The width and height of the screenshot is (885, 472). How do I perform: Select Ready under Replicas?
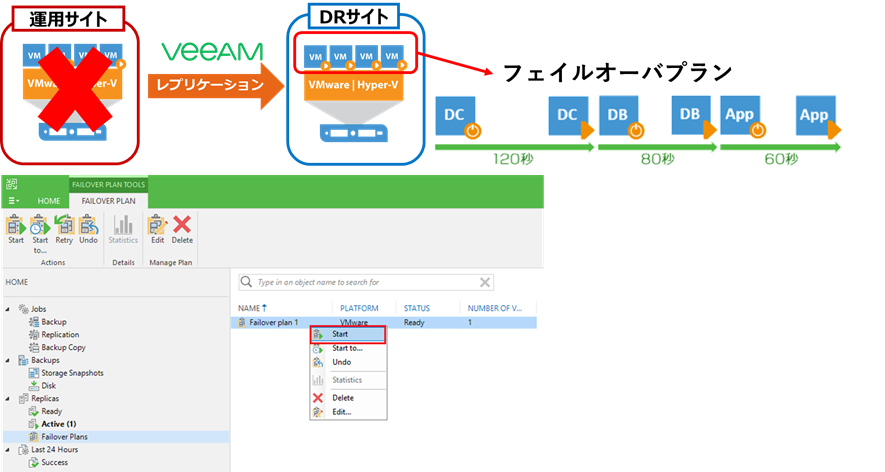pyautogui.click(x=51, y=412)
